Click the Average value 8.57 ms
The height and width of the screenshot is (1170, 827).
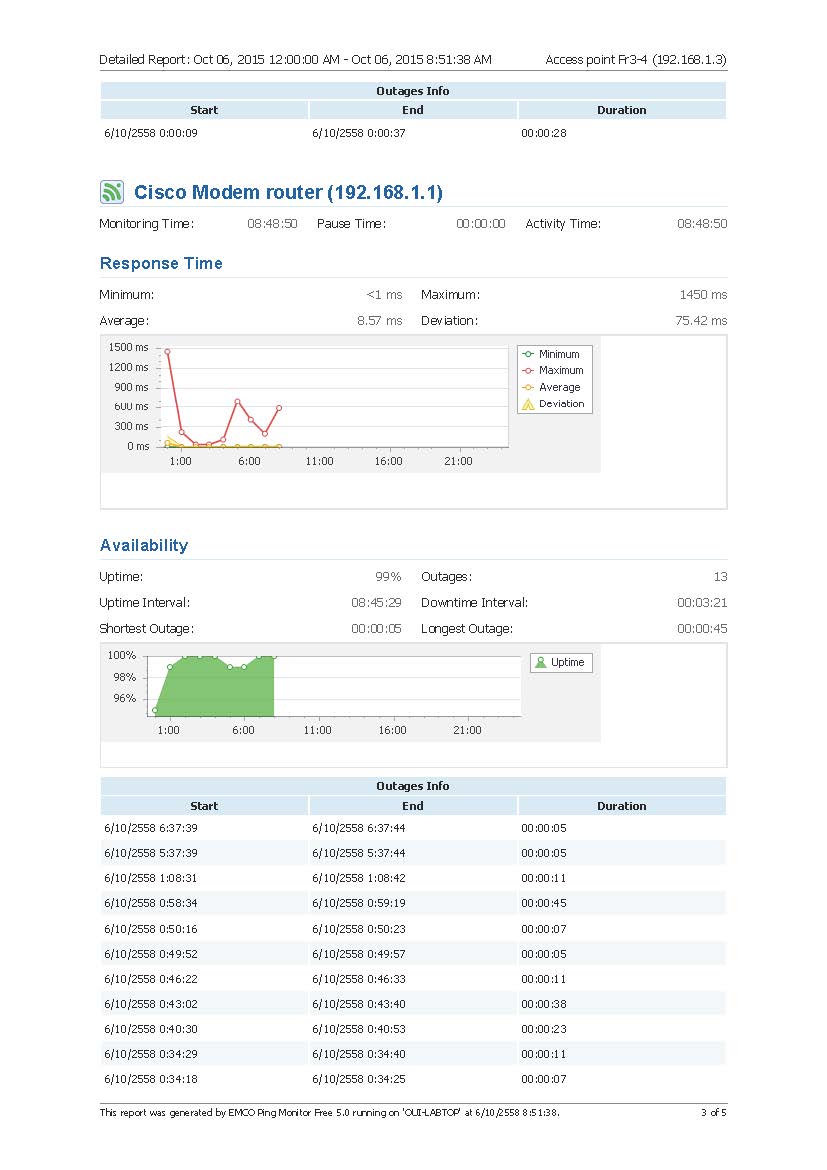coord(379,321)
